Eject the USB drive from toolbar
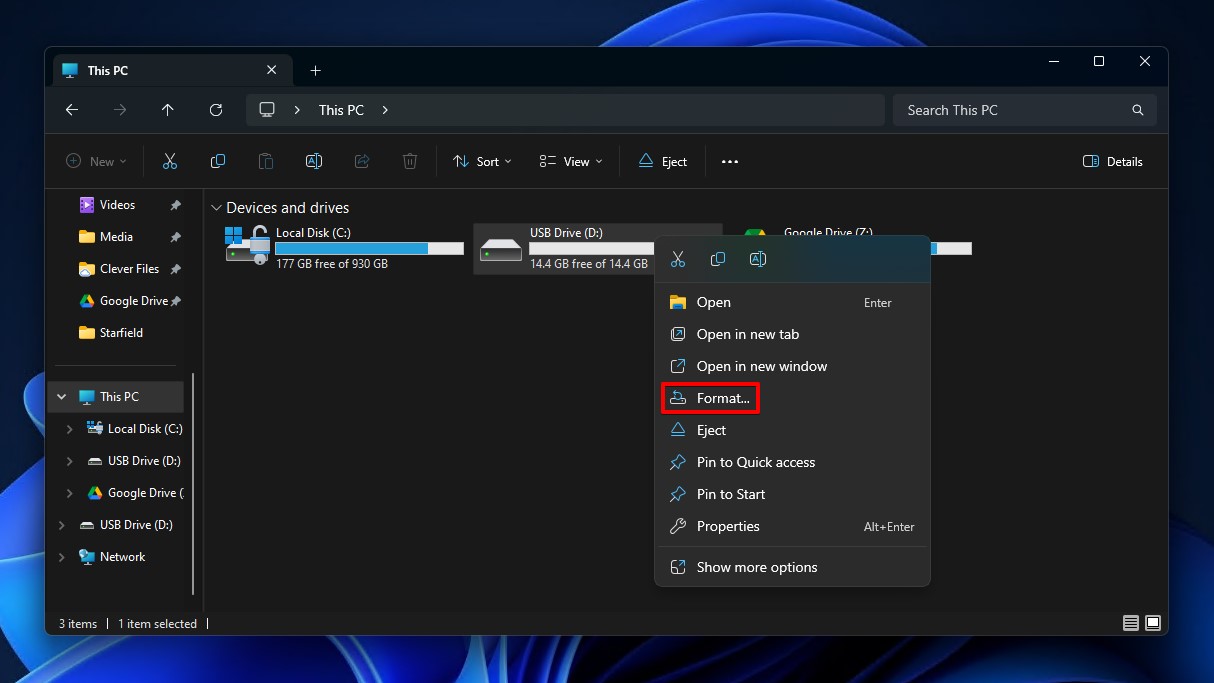Image resolution: width=1214 pixels, height=683 pixels. click(x=663, y=161)
